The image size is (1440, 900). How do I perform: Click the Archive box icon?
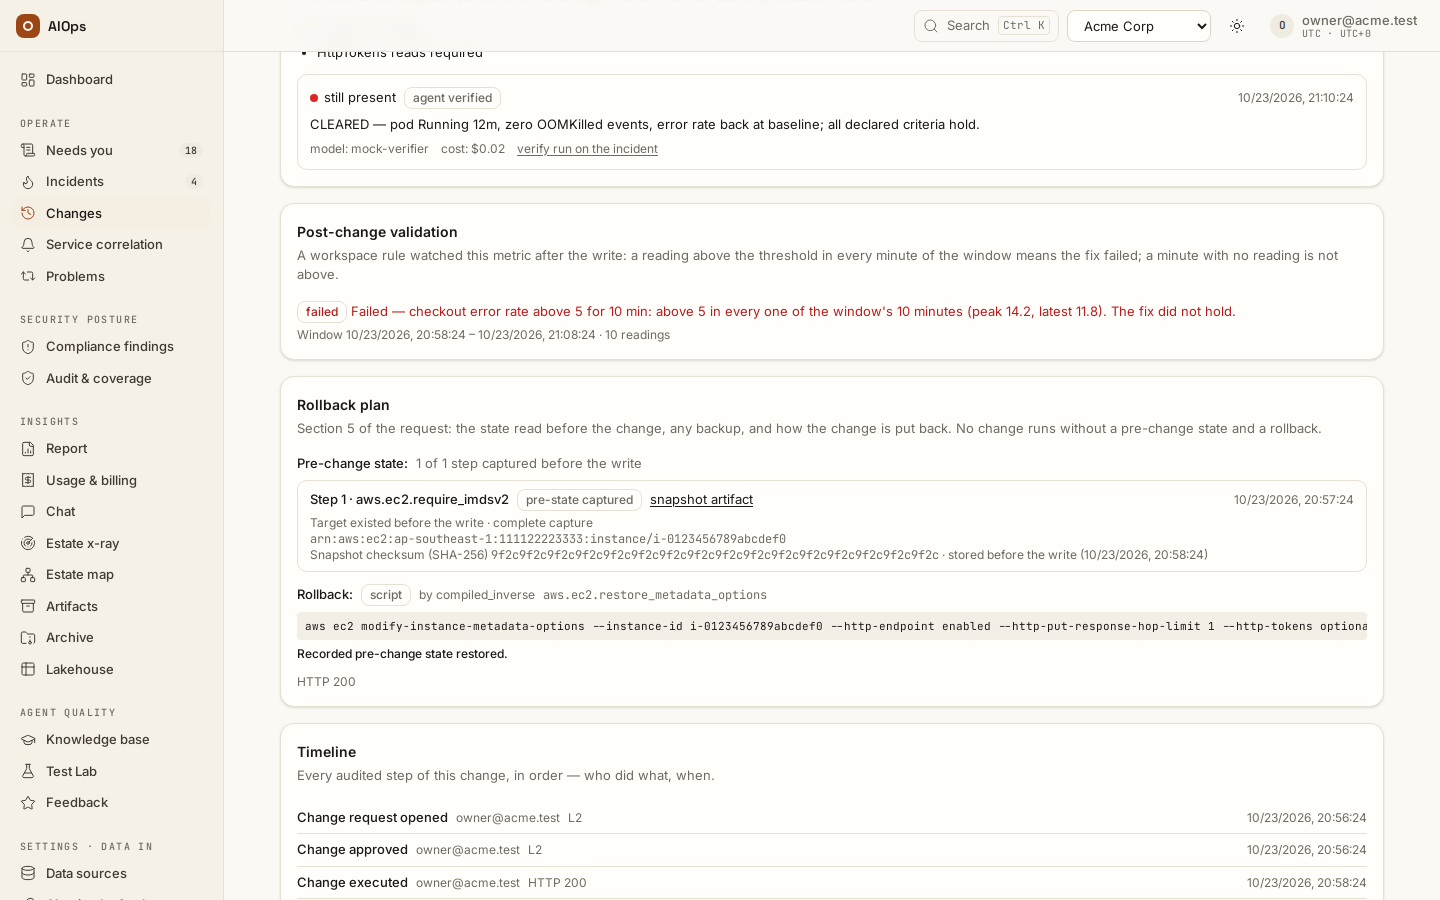coord(28,638)
